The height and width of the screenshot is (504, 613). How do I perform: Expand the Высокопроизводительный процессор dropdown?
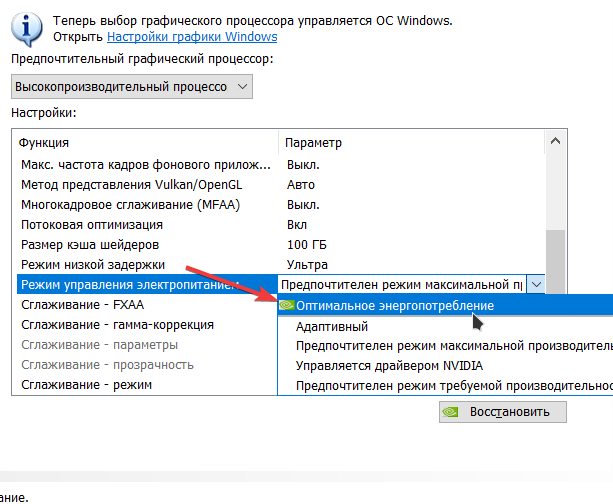click(x=243, y=87)
